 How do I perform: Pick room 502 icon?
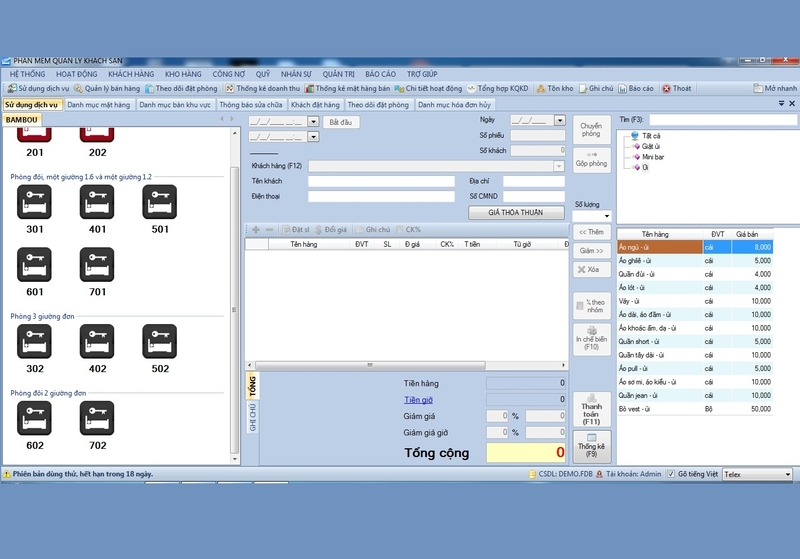[x=160, y=342]
